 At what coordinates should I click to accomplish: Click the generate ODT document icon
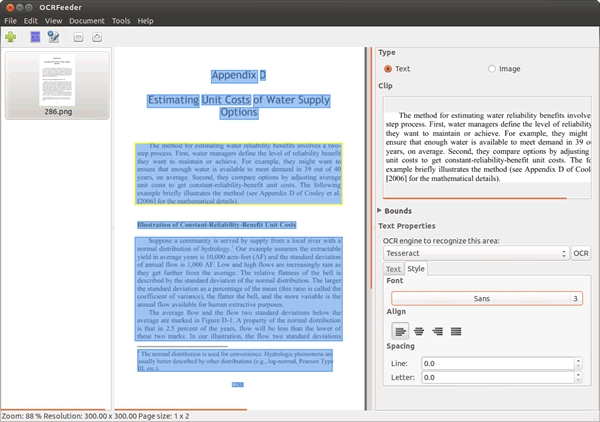53,37
